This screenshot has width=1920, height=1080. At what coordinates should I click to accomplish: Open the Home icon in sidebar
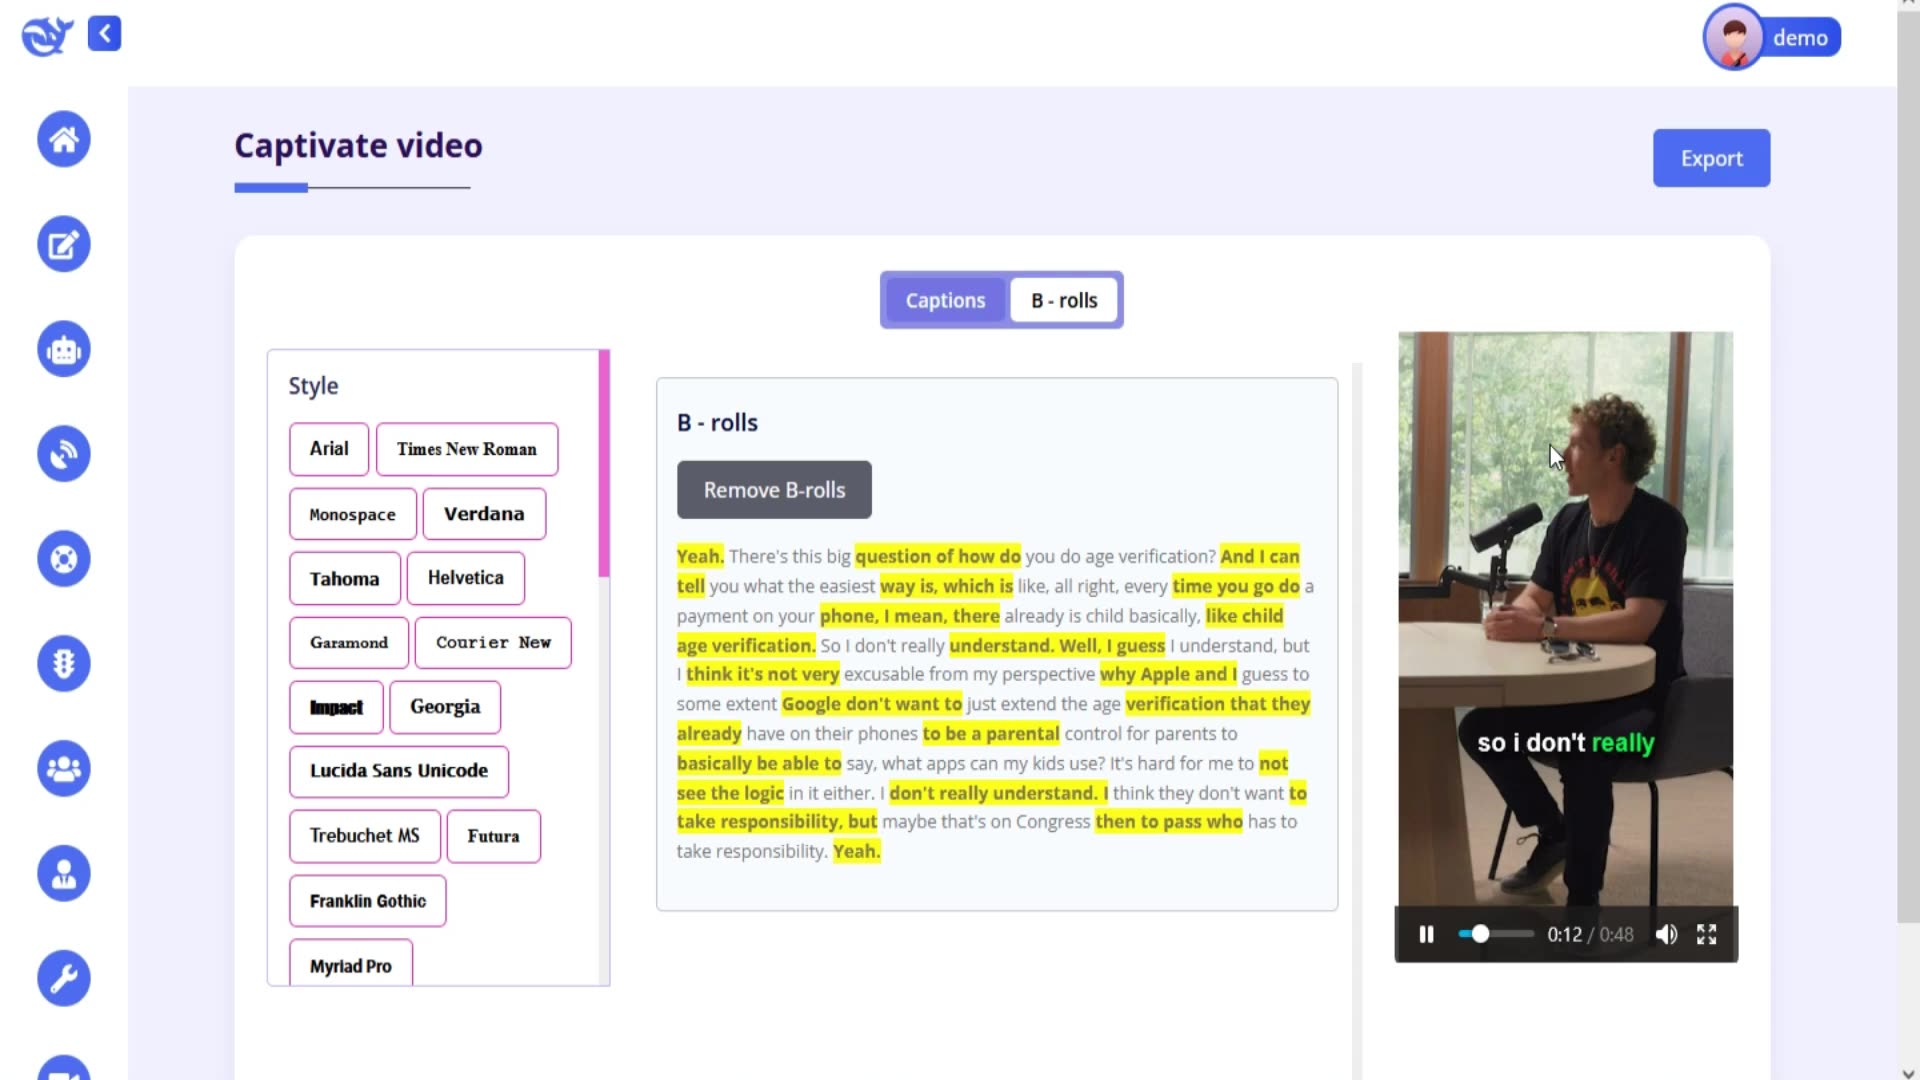tap(64, 139)
